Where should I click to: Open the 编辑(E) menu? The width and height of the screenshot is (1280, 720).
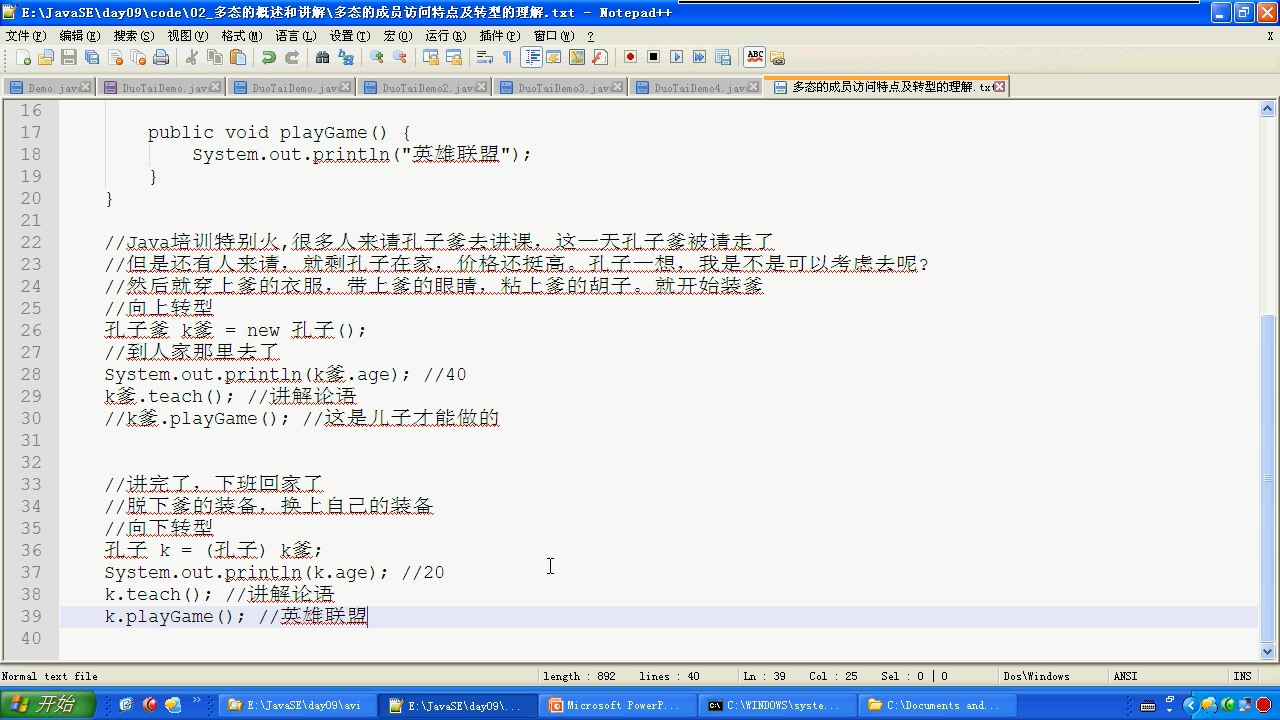[x=79, y=36]
